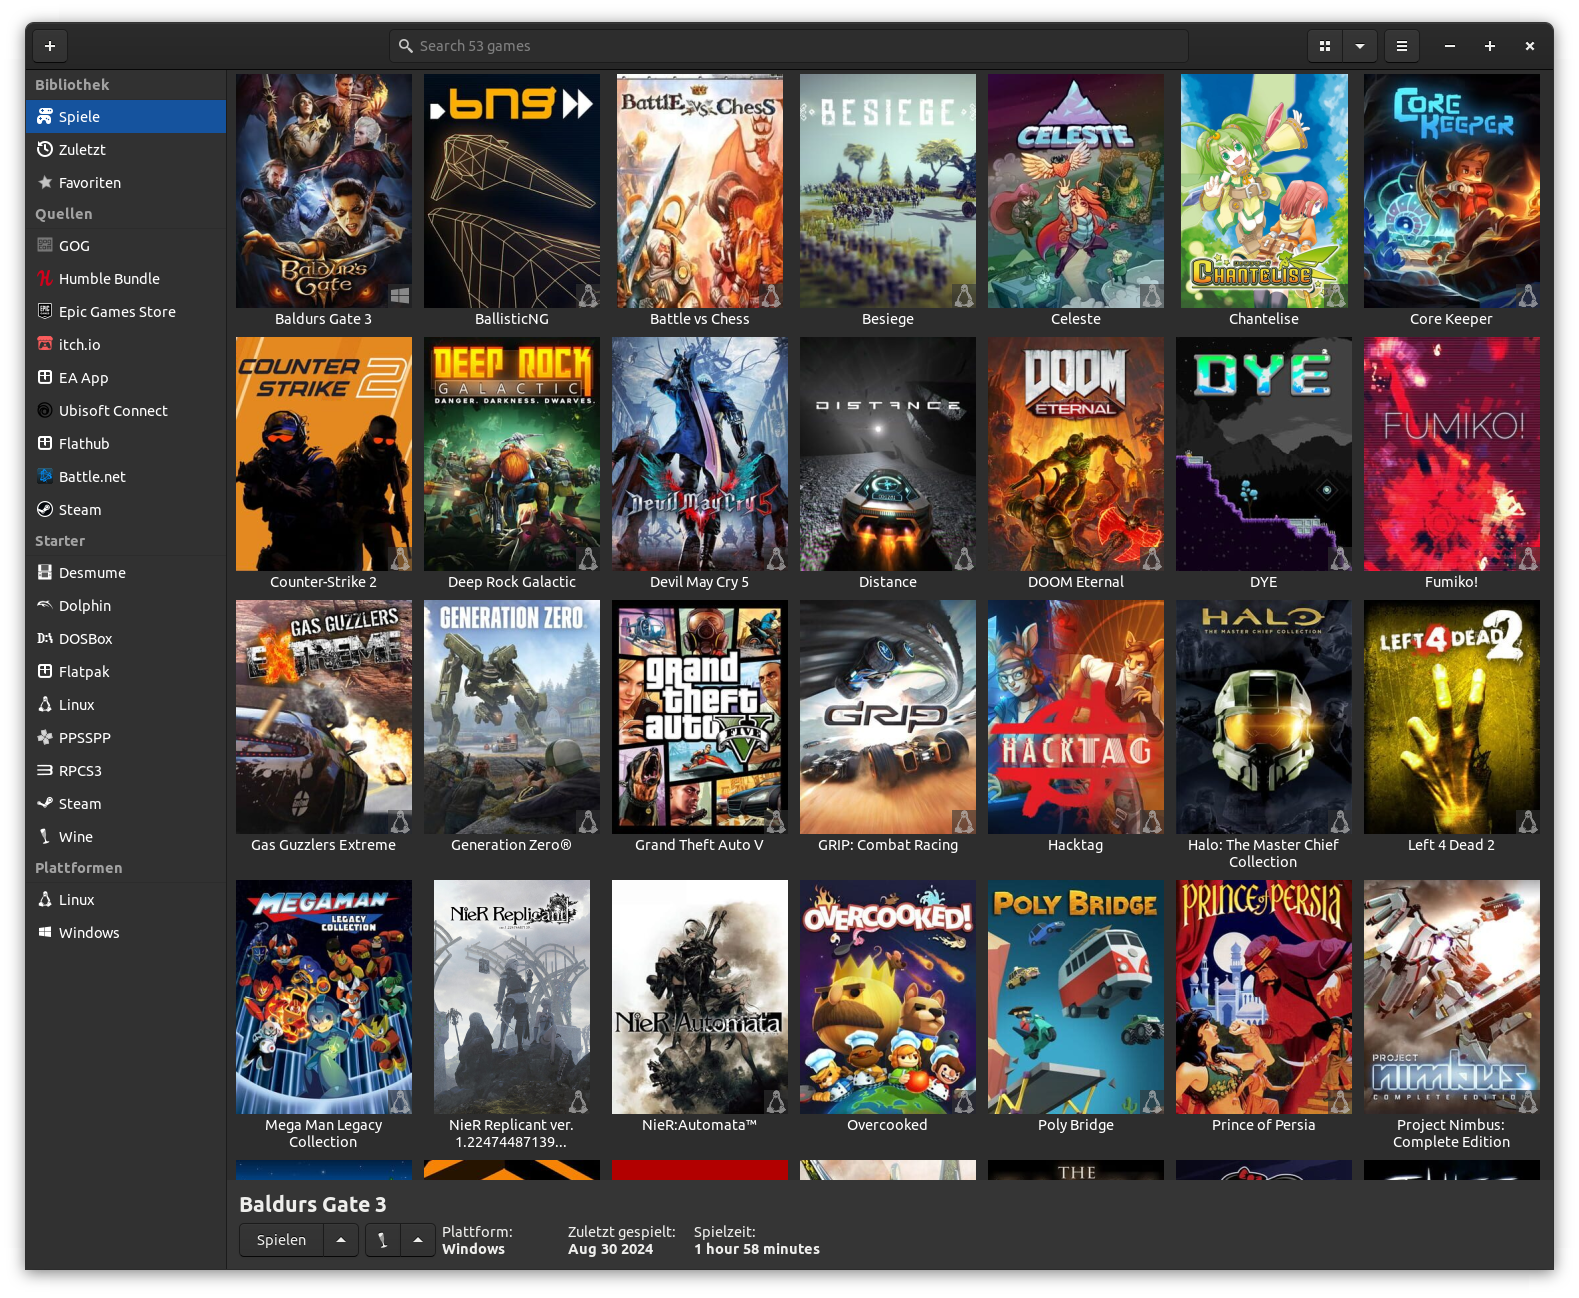Select Halo Master Chief Collection cover
This screenshot has height=1298, width=1579.
point(1264,717)
